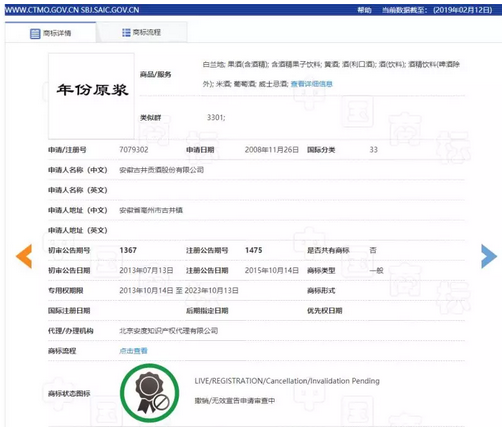Click the 商标类型 value 一般

[x=376, y=270]
